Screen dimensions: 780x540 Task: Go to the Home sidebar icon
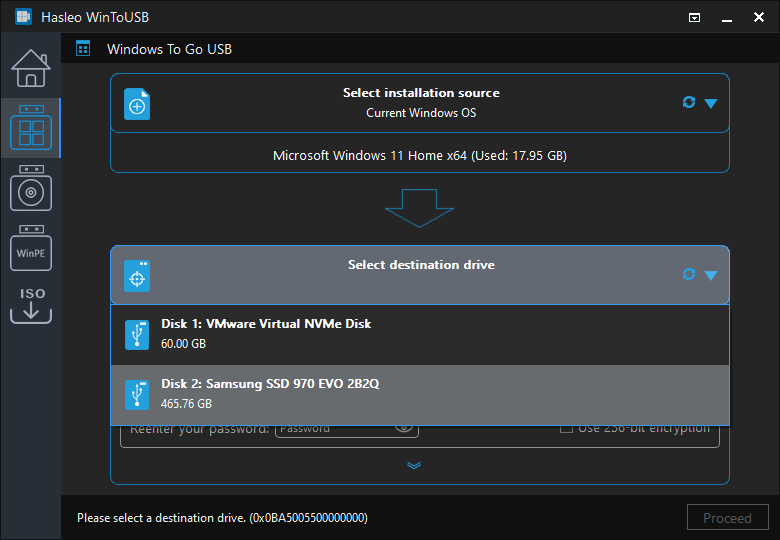[31, 69]
